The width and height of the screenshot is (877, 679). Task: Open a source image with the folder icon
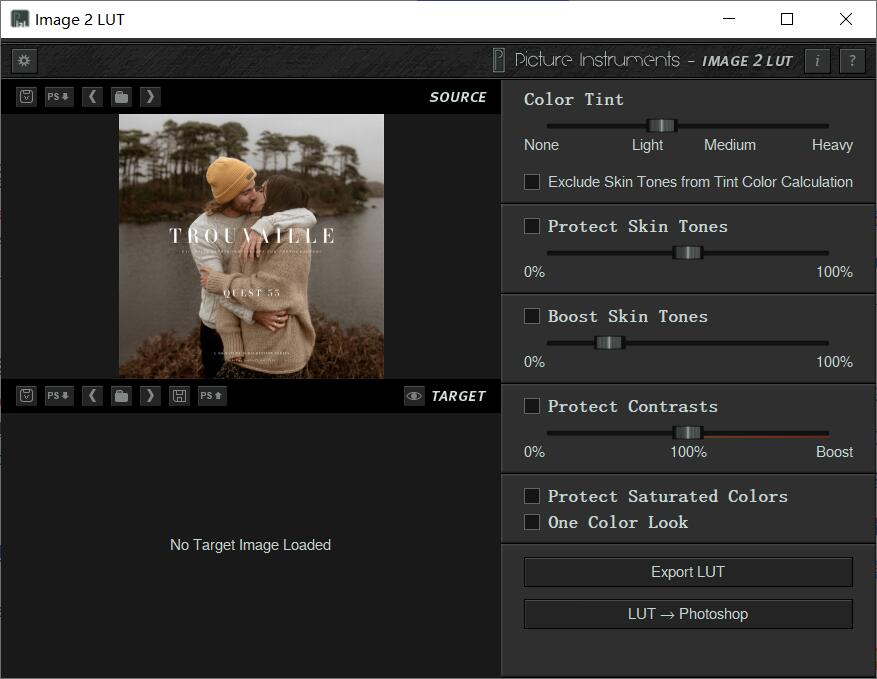(x=121, y=96)
